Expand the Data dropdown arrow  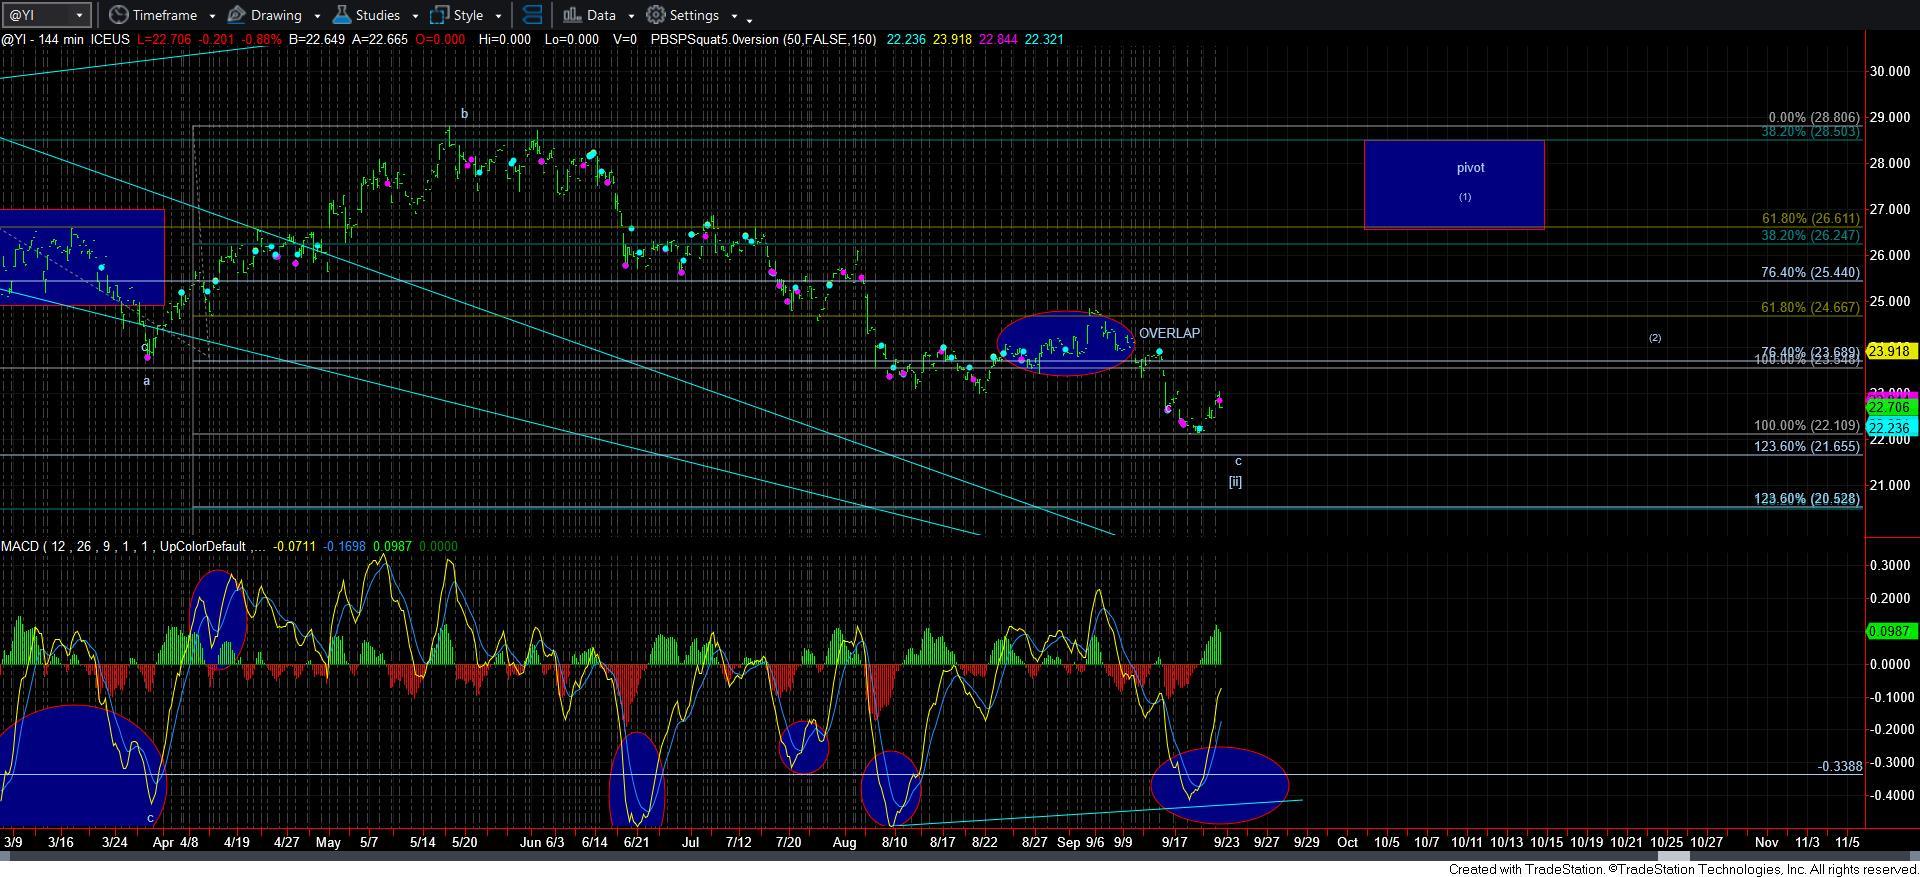(x=630, y=16)
